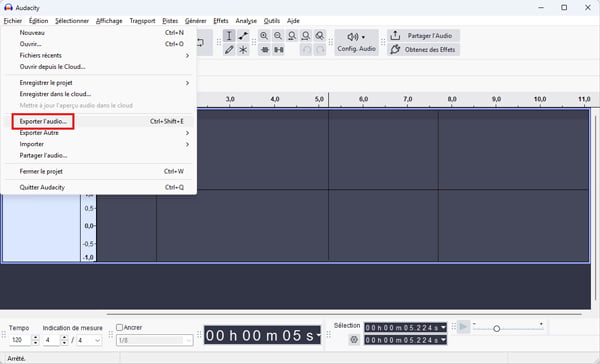This screenshot has height=364, width=600.
Task: Select Ouvrir depuis le Cloud...
Action: 99,67
